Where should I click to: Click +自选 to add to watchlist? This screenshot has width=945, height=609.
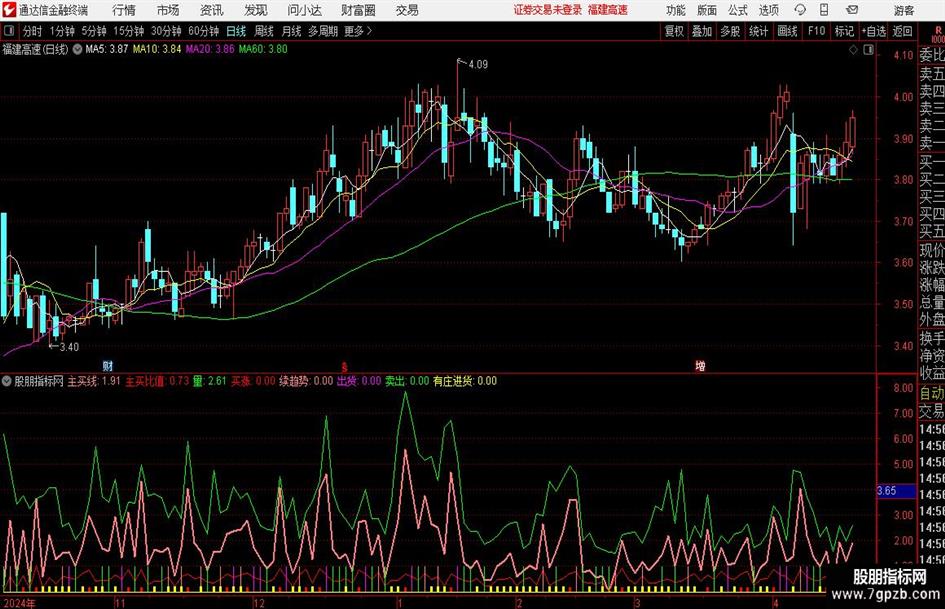(874, 31)
